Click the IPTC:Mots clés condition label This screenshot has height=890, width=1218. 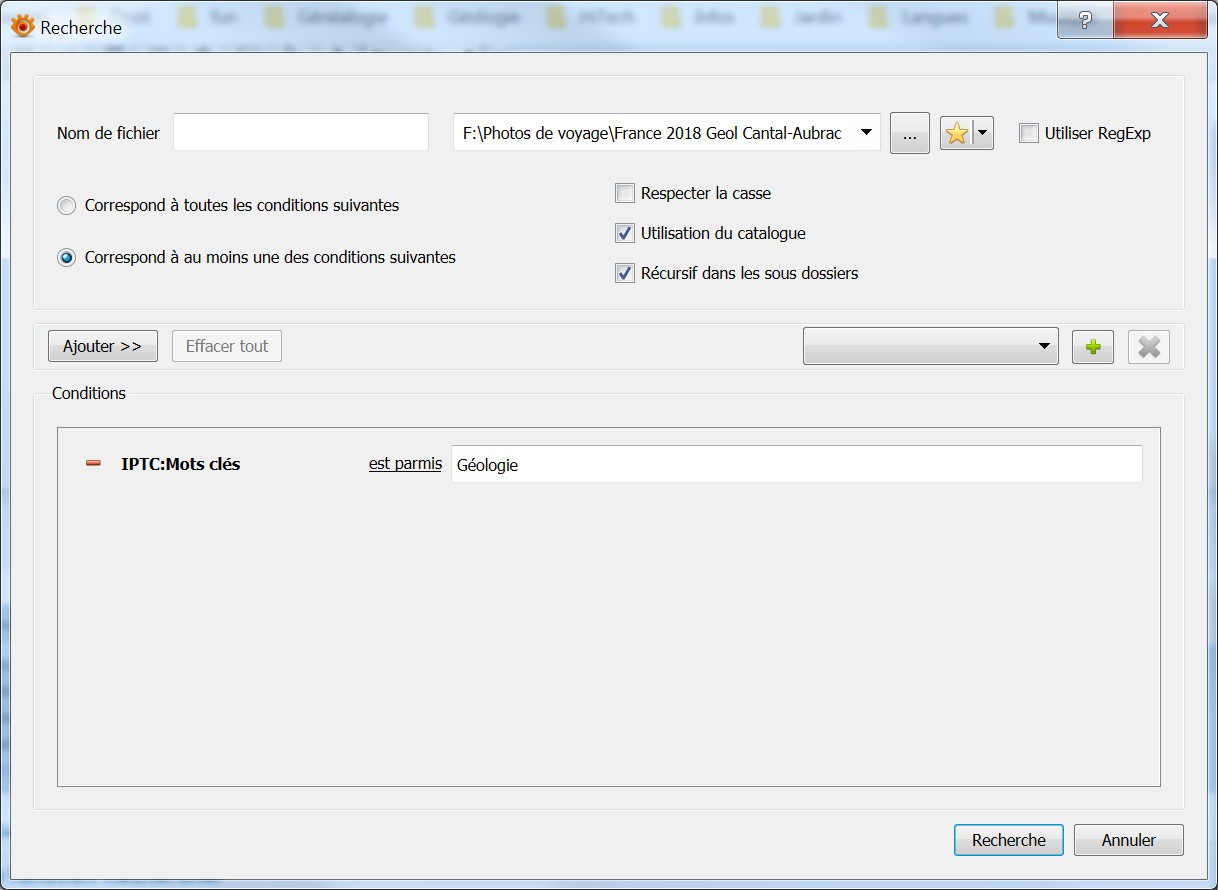181,464
